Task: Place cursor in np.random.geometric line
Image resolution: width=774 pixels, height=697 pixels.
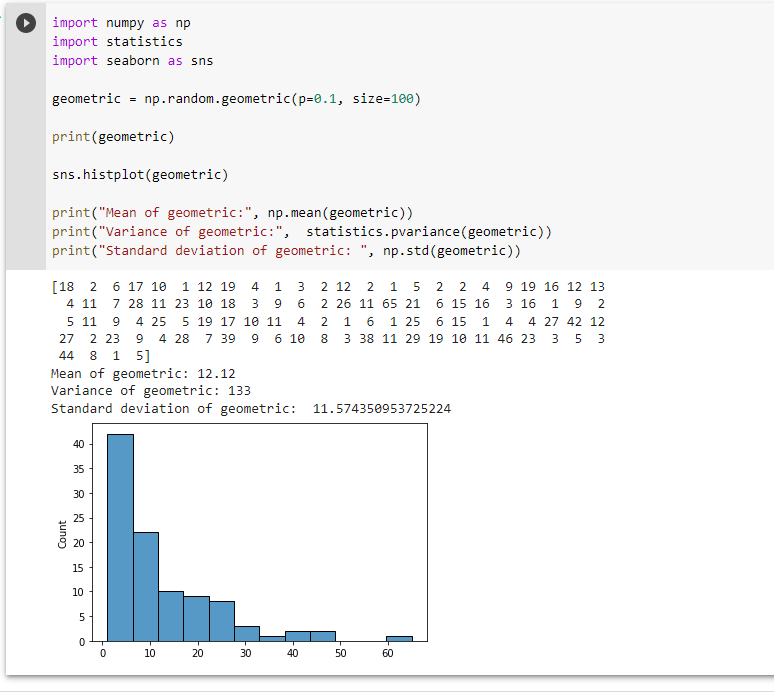Action: [236, 99]
